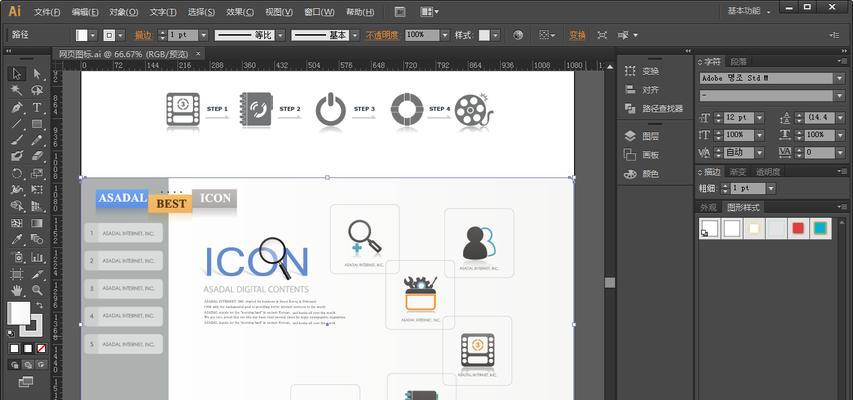The width and height of the screenshot is (853, 400).
Task: Select the Mesh tool
Action: point(17,223)
